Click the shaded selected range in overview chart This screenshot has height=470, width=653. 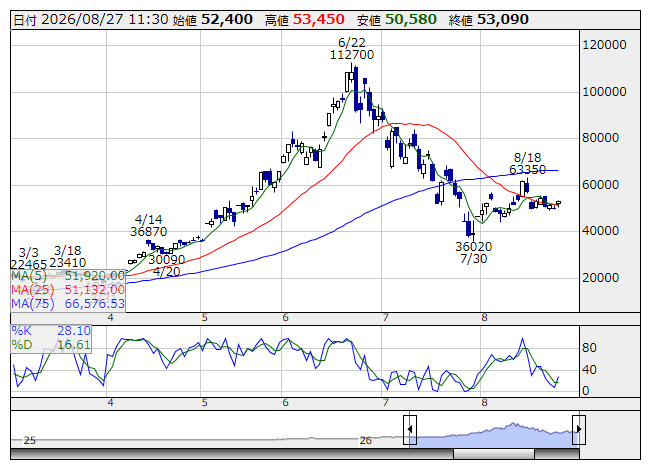tap(494, 436)
